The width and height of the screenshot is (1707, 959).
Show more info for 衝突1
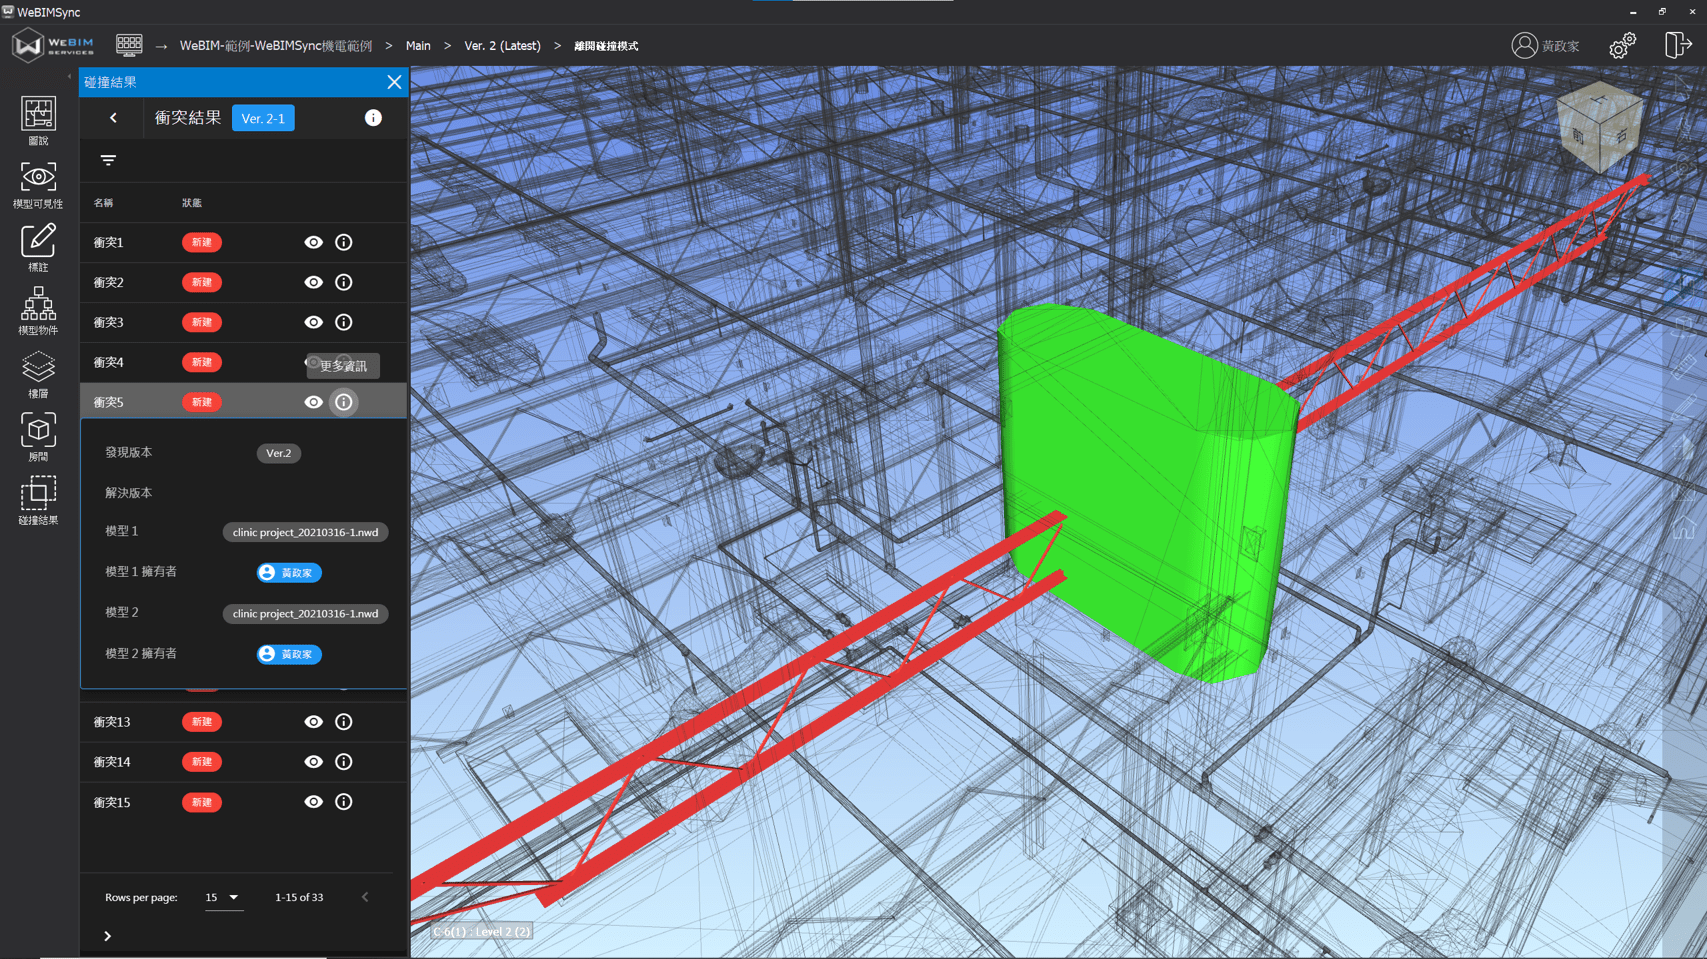344,242
